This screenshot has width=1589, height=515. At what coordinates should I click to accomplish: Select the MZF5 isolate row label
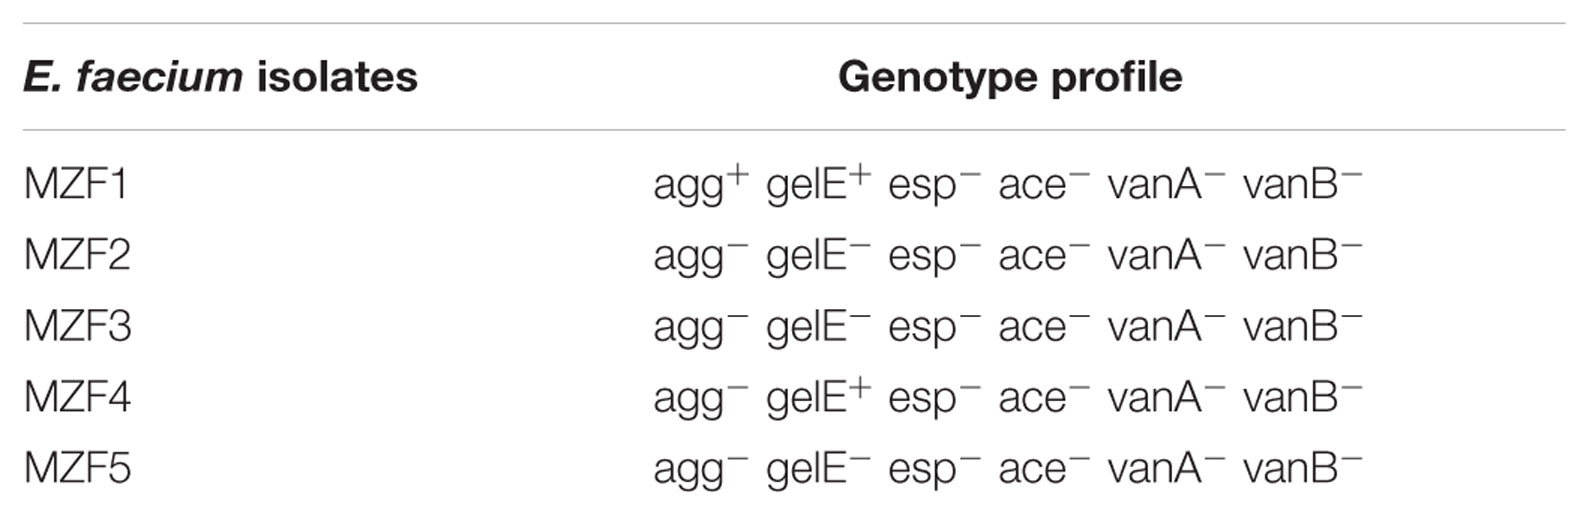pos(77,469)
